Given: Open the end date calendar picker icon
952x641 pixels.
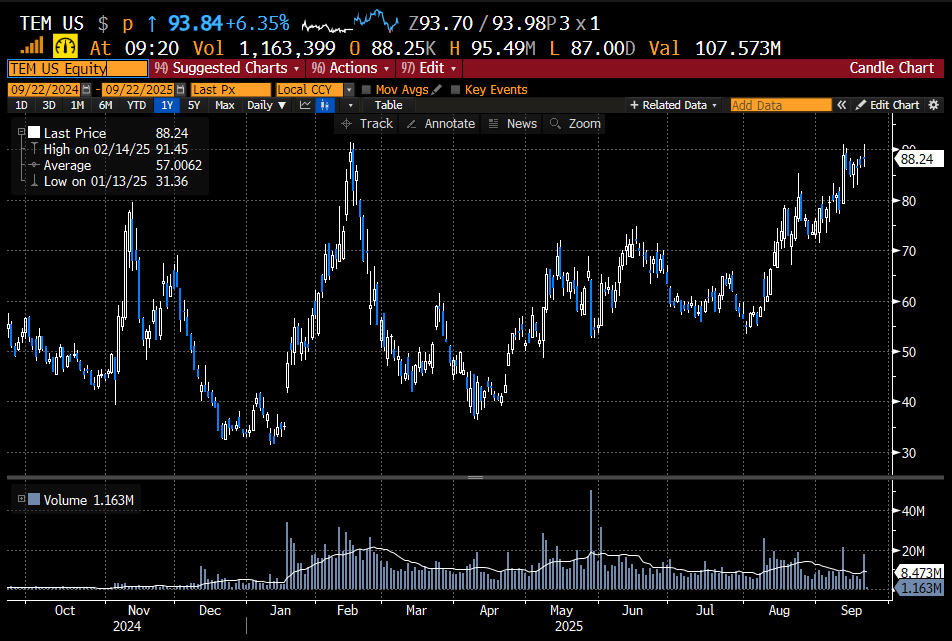Looking at the screenshot, I should tap(180, 90).
